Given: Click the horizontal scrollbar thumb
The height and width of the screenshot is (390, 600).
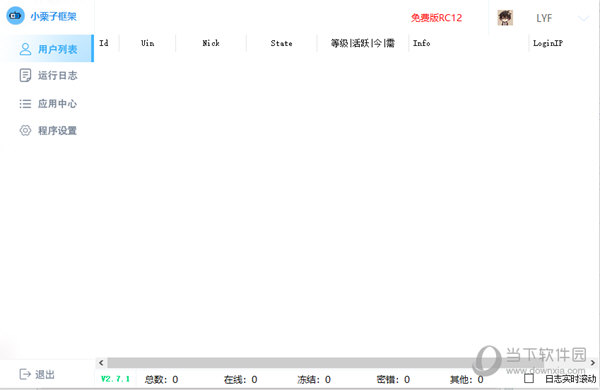Looking at the screenshot, I should [325, 362].
